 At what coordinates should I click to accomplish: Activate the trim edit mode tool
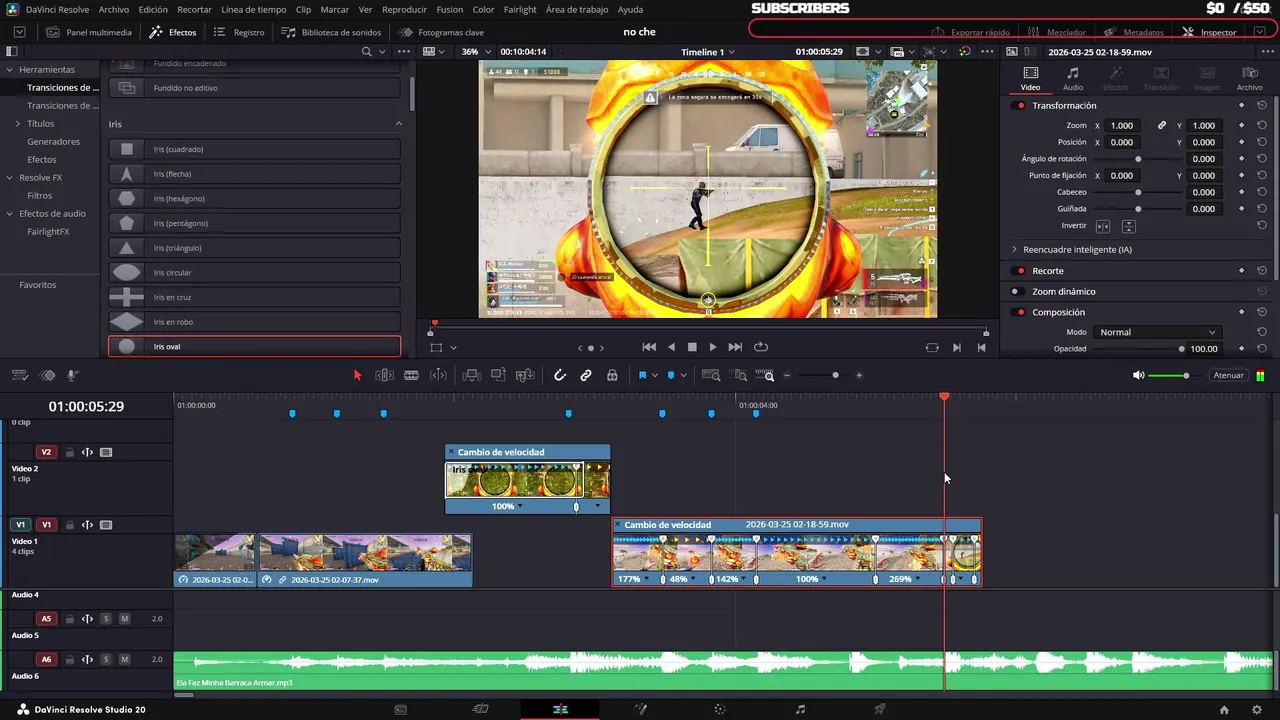click(x=384, y=375)
